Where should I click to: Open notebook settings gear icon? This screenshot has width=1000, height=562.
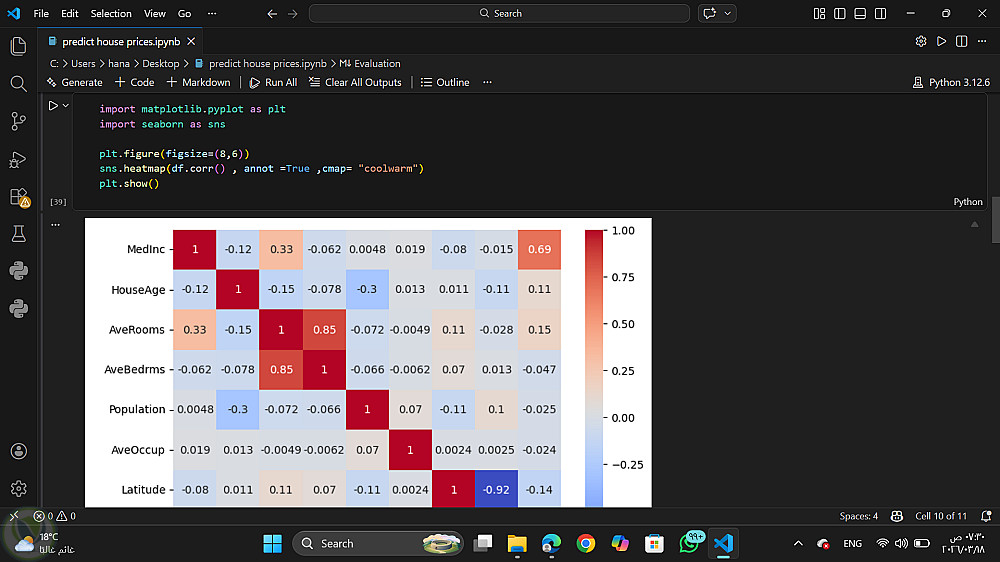click(x=921, y=41)
